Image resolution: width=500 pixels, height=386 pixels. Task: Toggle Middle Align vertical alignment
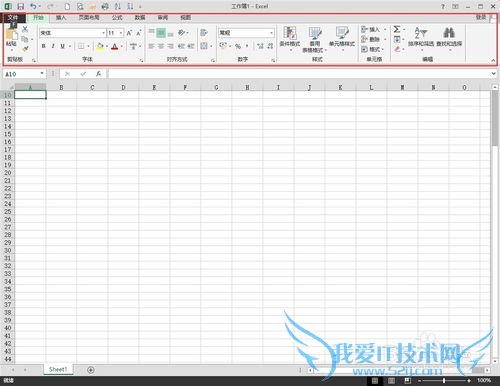click(161, 33)
